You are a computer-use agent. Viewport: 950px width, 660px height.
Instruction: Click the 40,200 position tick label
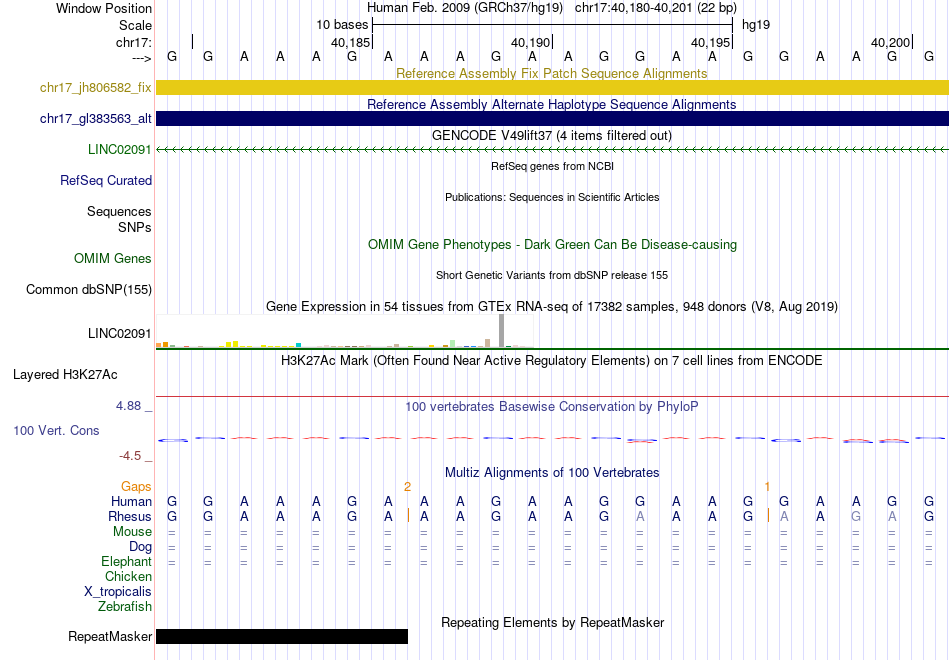(x=890, y=42)
